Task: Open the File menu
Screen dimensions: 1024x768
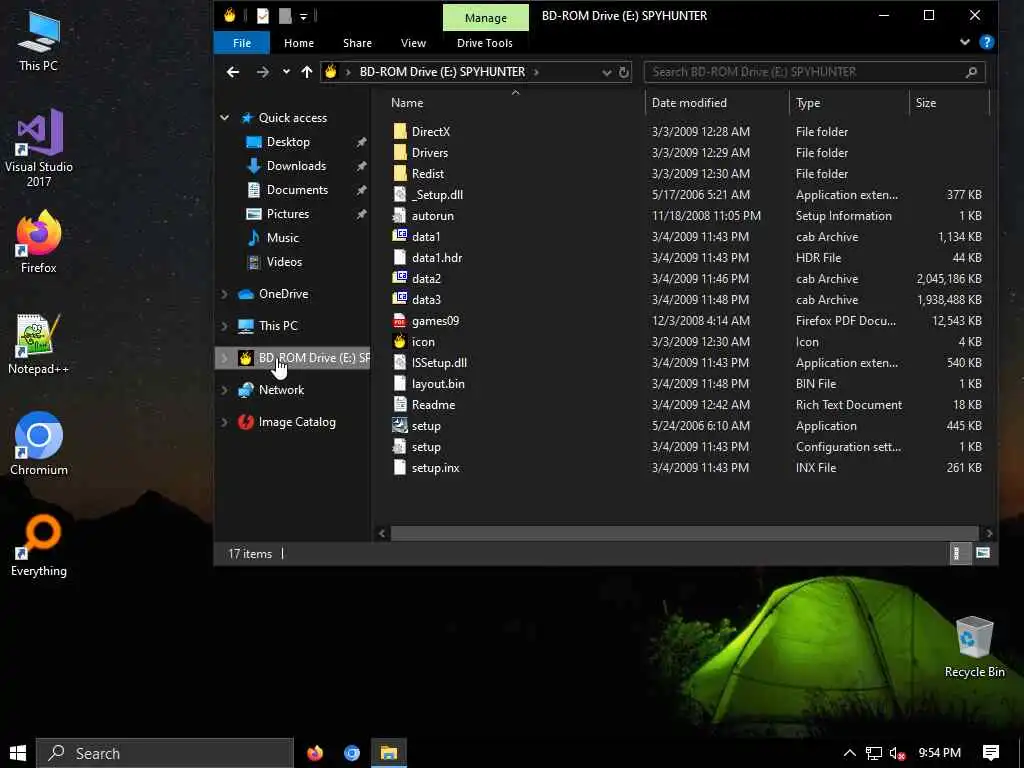Action: pos(242,43)
